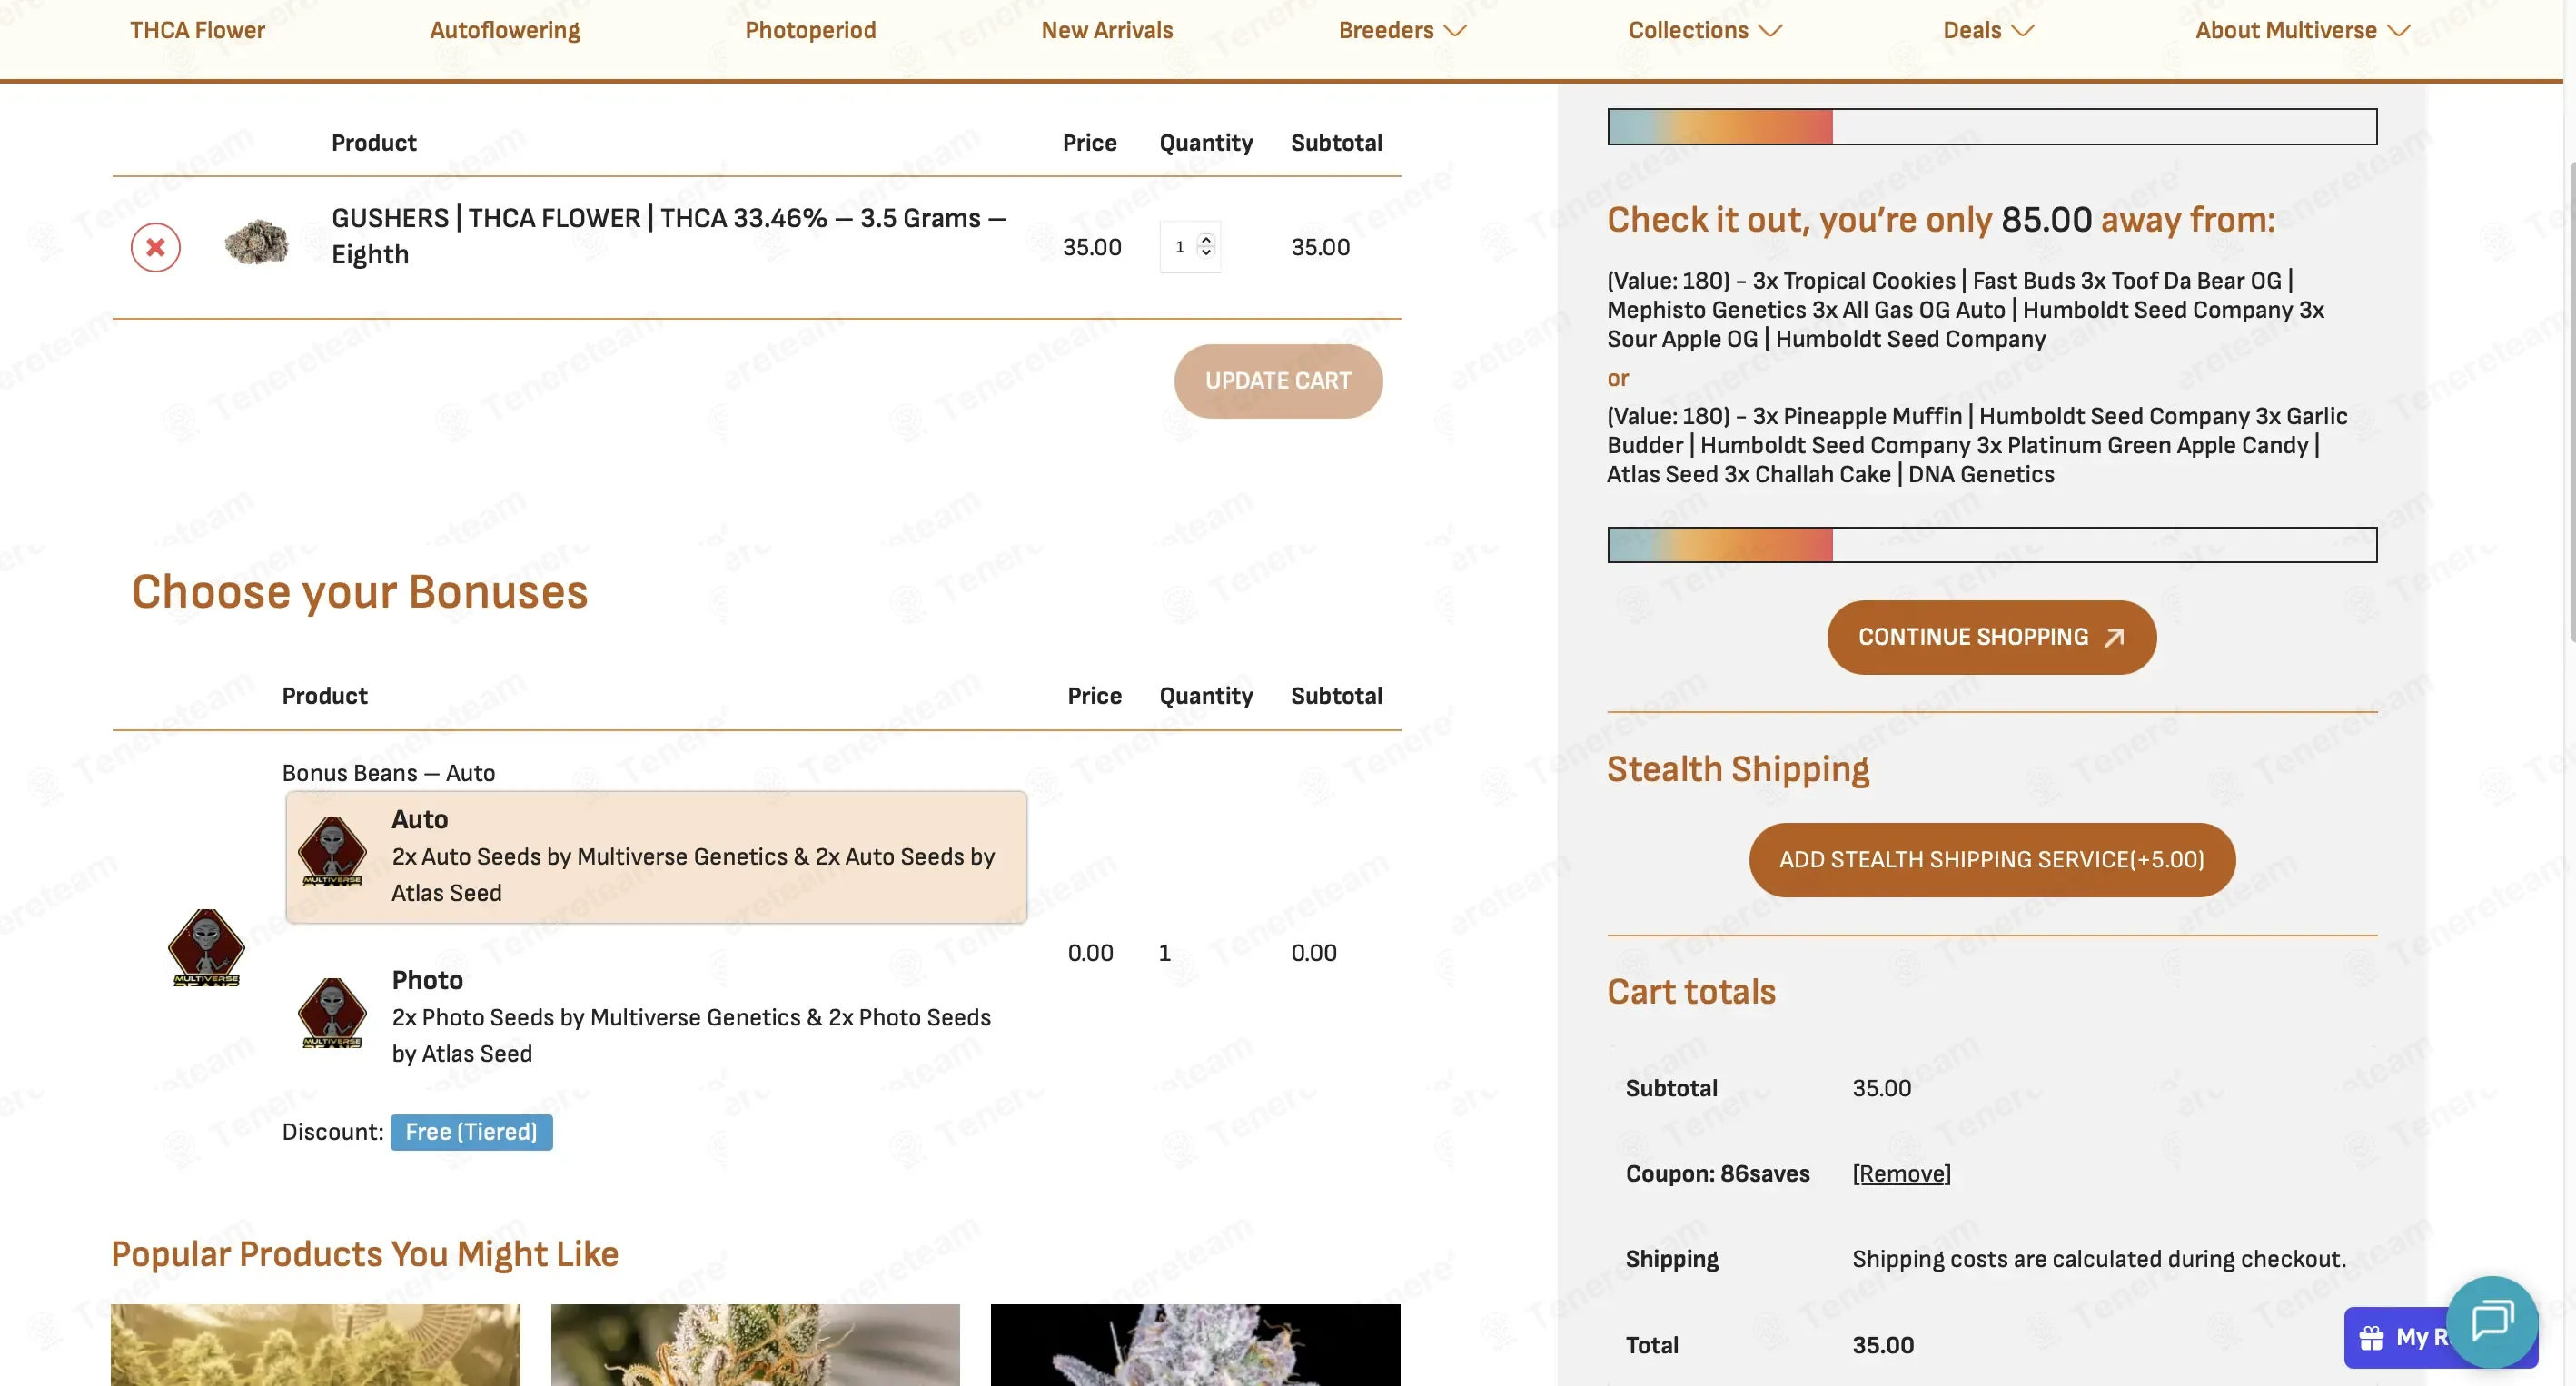Click the Continue Shopping button

[1991, 637]
